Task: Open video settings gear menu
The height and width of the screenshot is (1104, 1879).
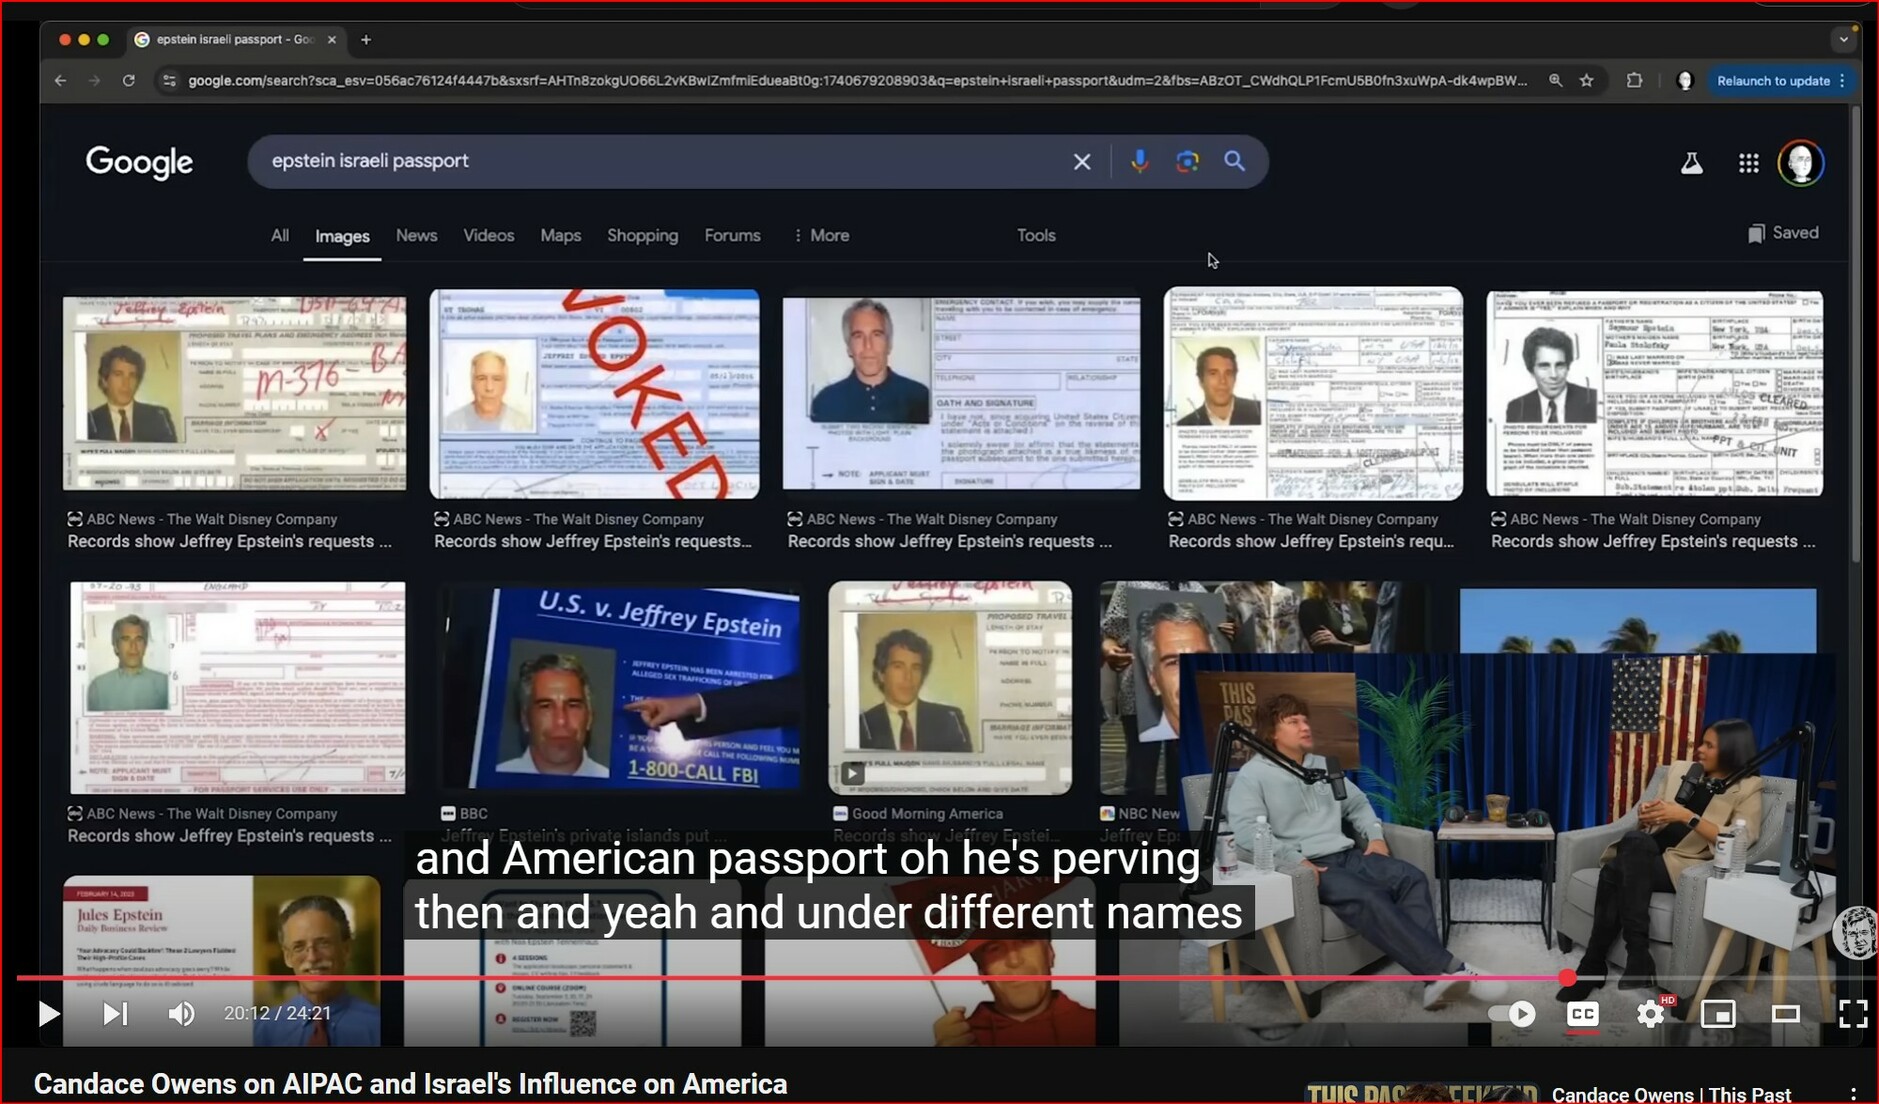Action: (x=1650, y=1014)
